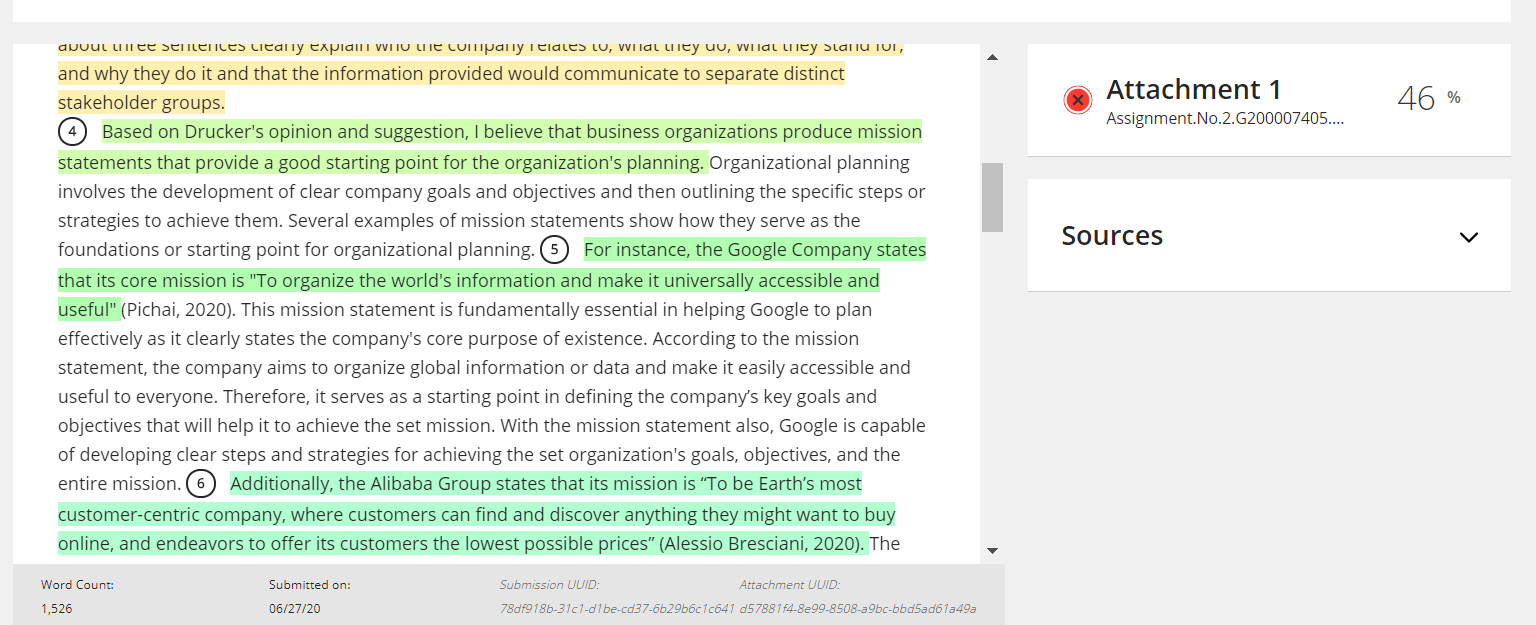The image size is (1536, 625).
Task: Click the attachment filename Assignment.No.2.G200007405
Action: coord(1225,119)
